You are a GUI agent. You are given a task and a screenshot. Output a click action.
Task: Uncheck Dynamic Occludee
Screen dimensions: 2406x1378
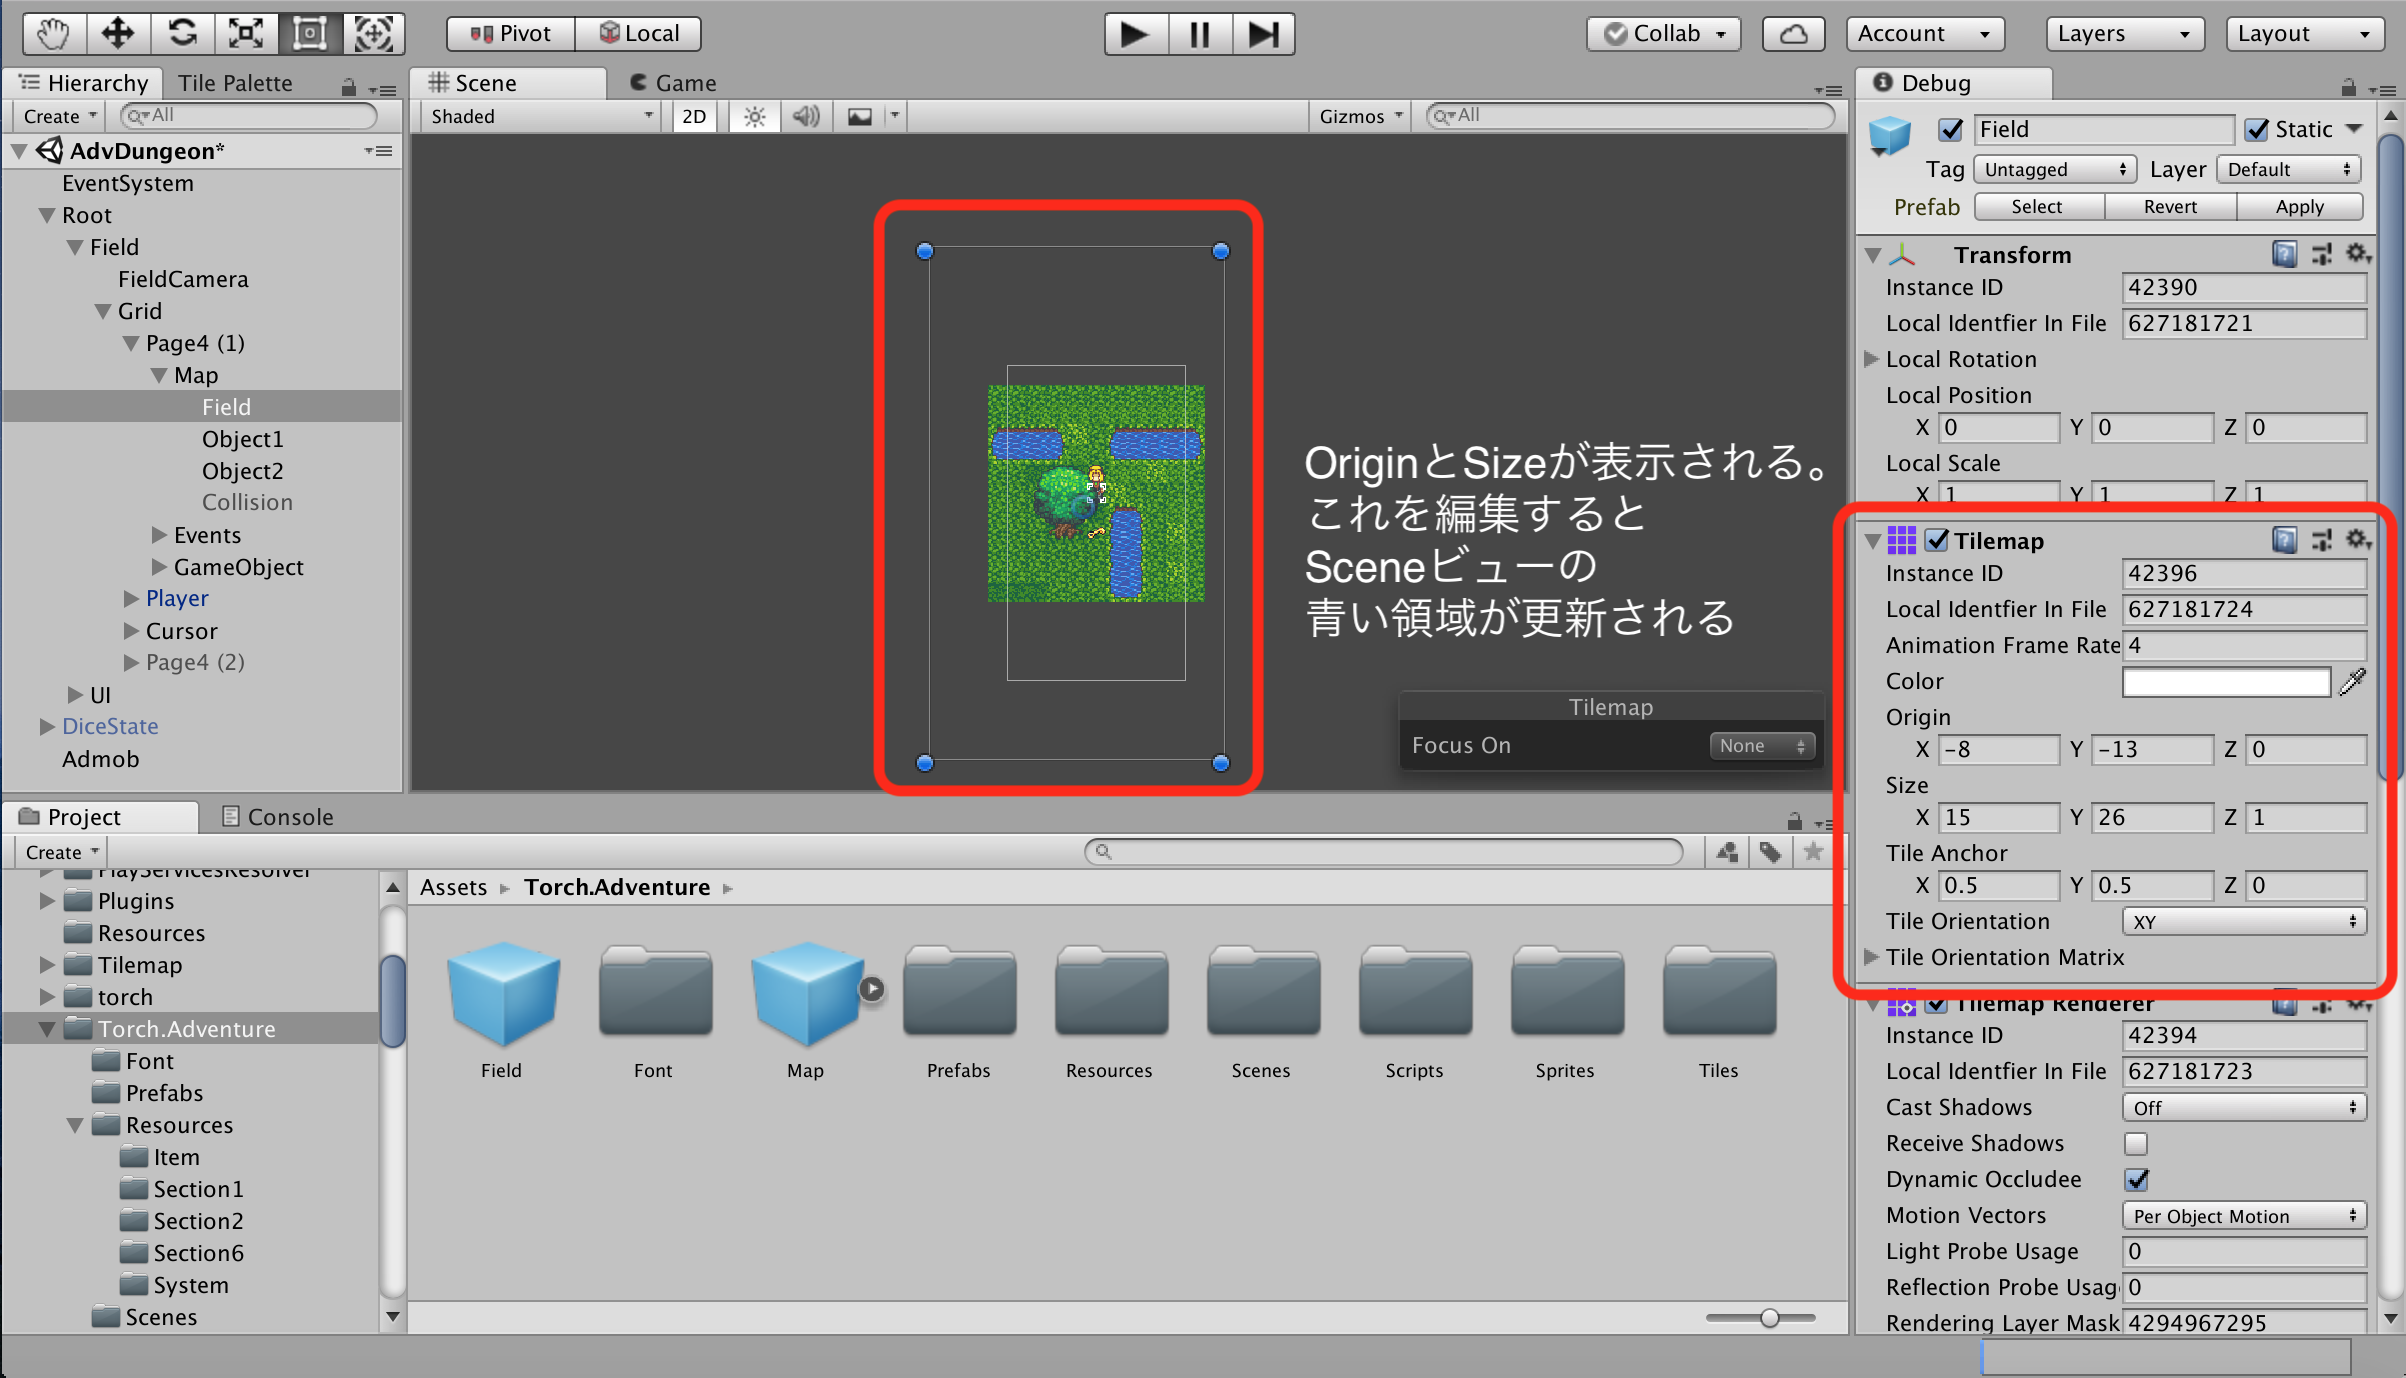2136,1179
